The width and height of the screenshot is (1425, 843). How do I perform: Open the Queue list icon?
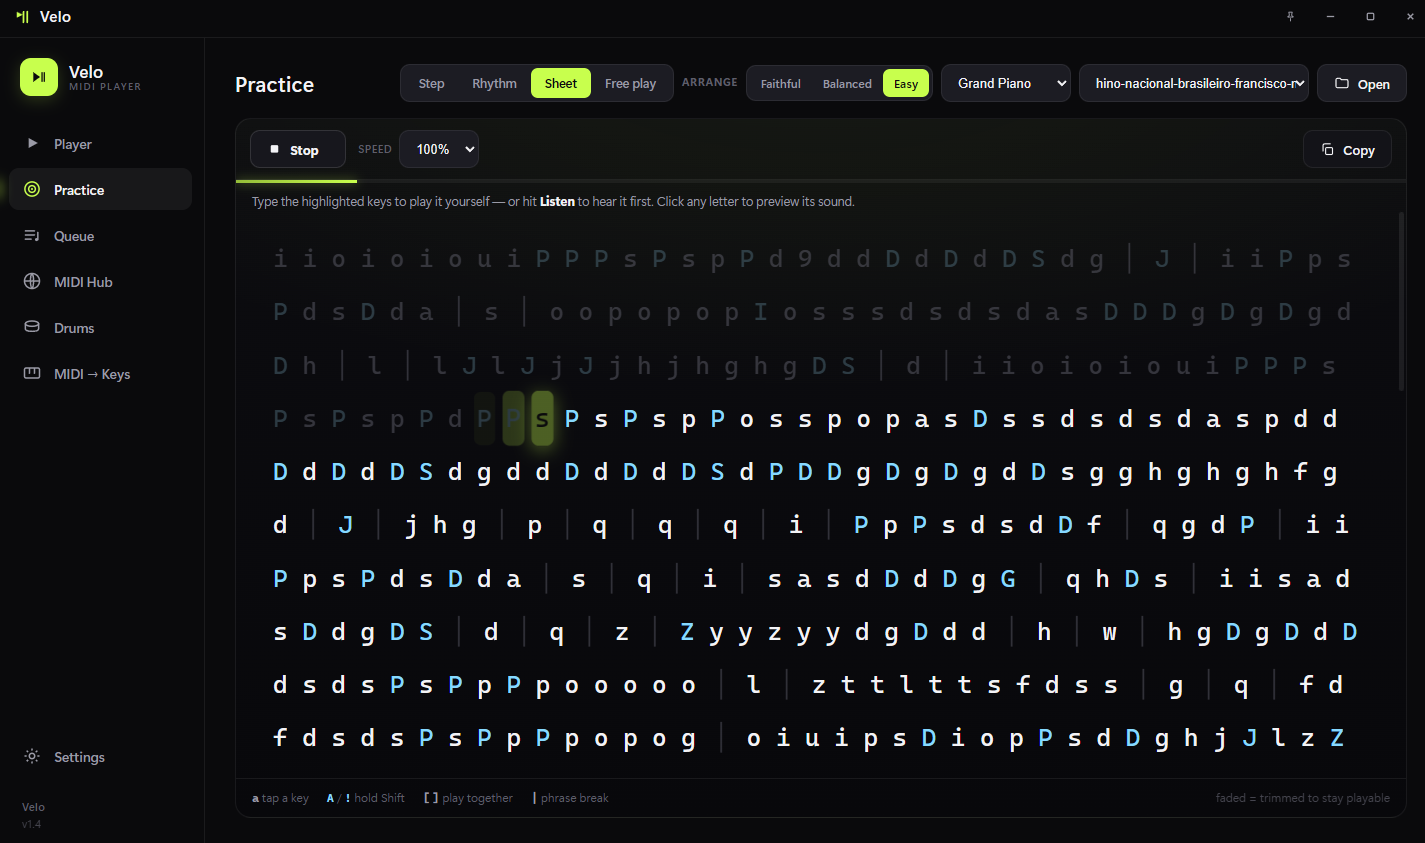point(32,236)
